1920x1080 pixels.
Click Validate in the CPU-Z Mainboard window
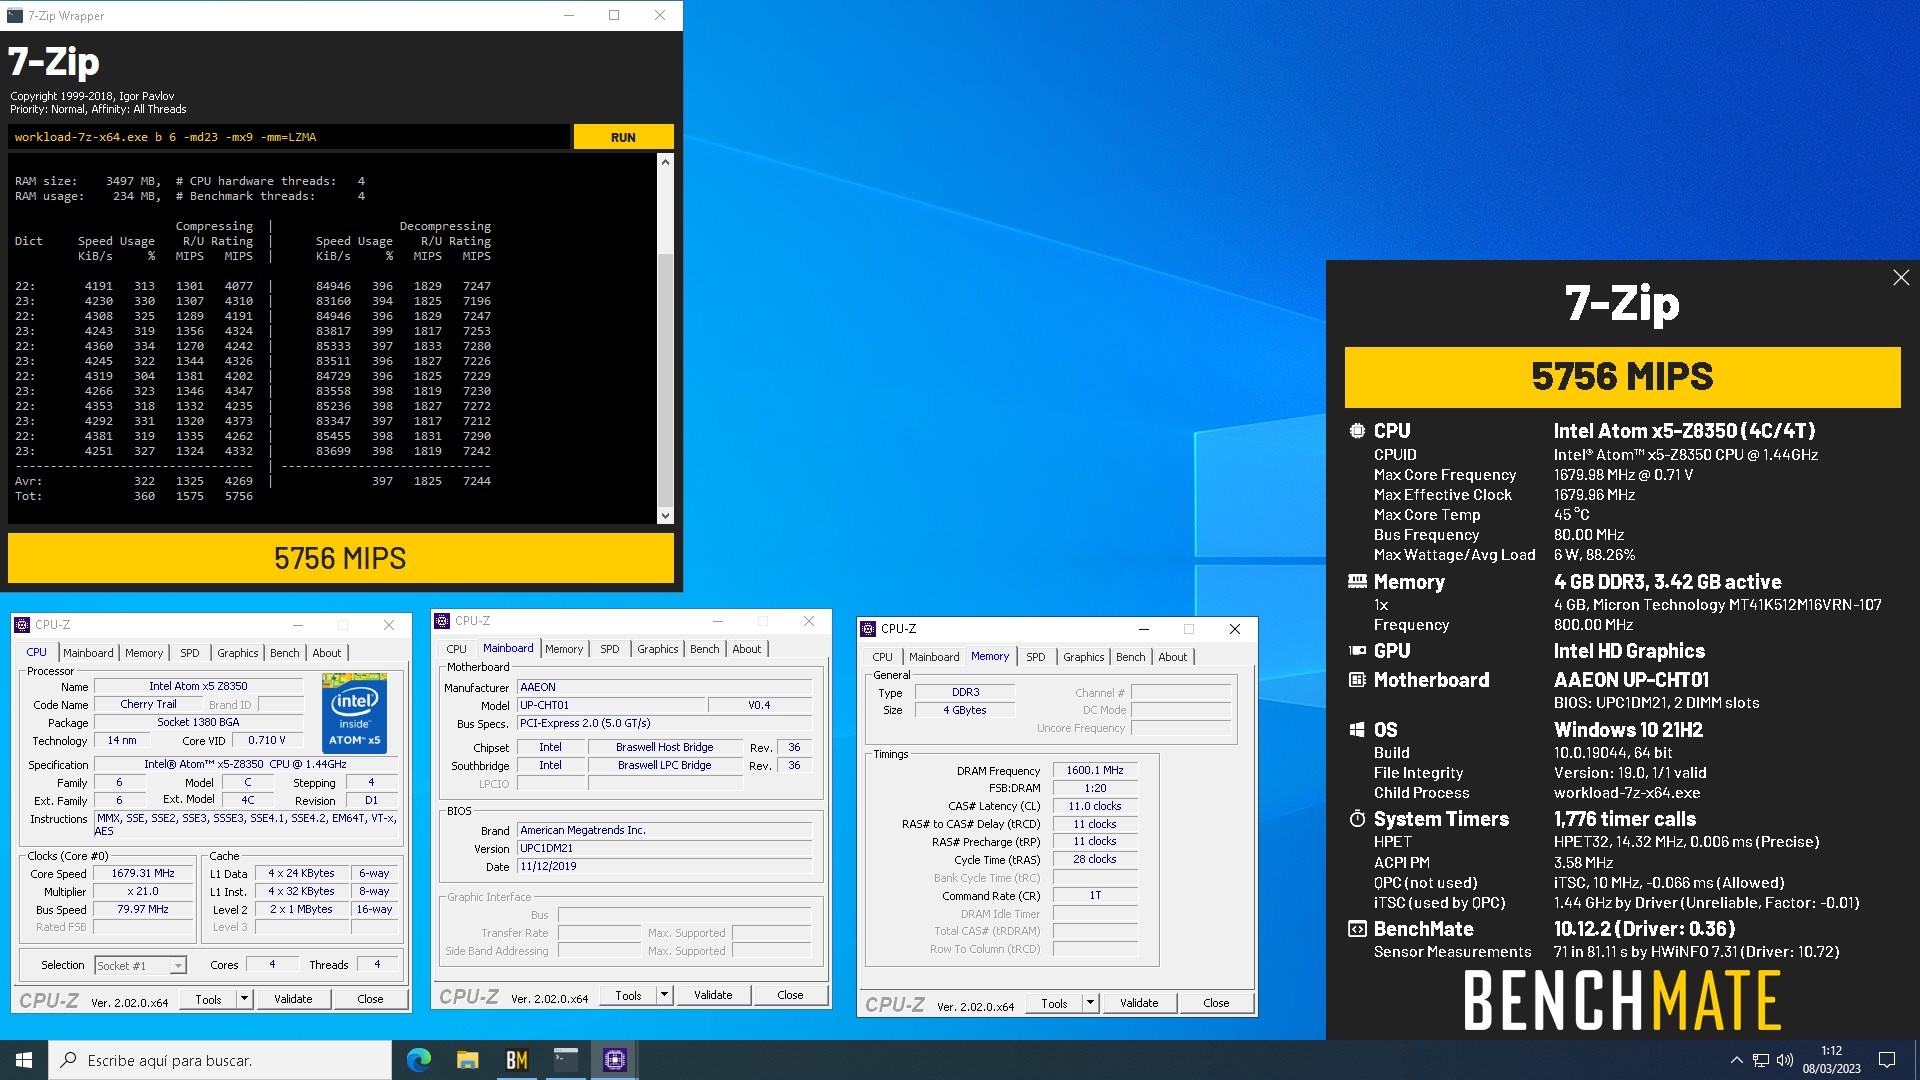click(713, 995)
